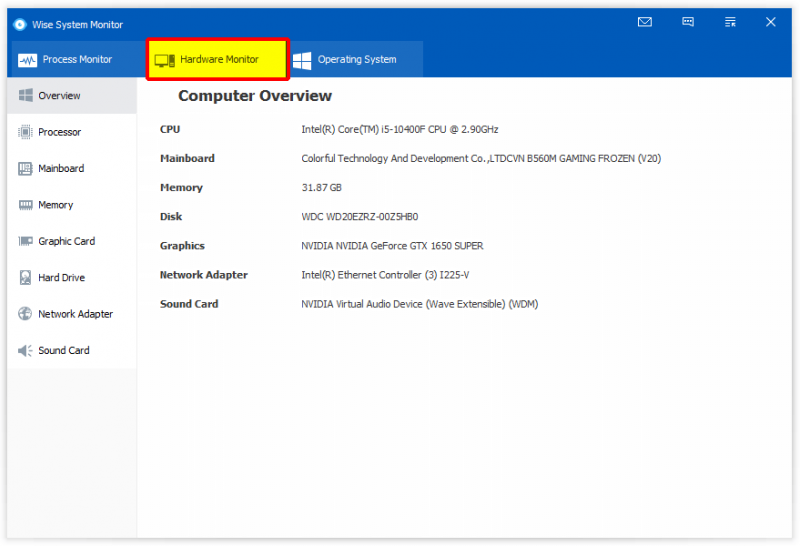Select the Hardware Monitor tab label
Image resolution: width=800 pixels, height=546 pixels.
tap(219, 59)
